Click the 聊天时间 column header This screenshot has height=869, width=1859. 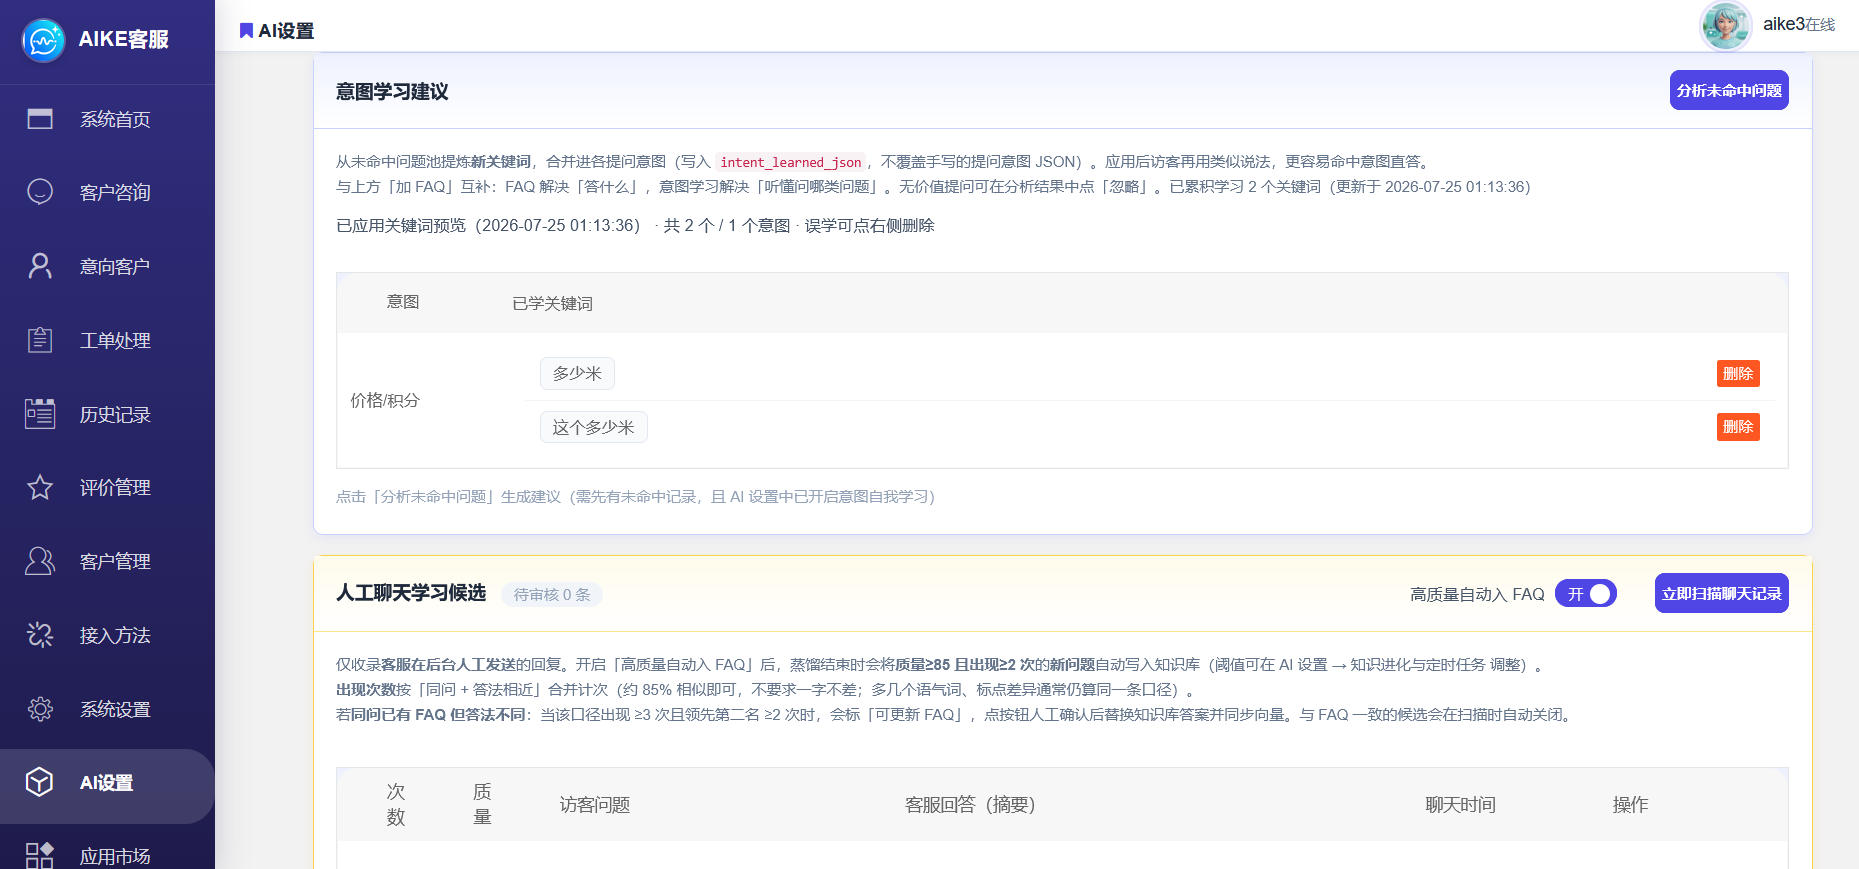point(1460,804)
